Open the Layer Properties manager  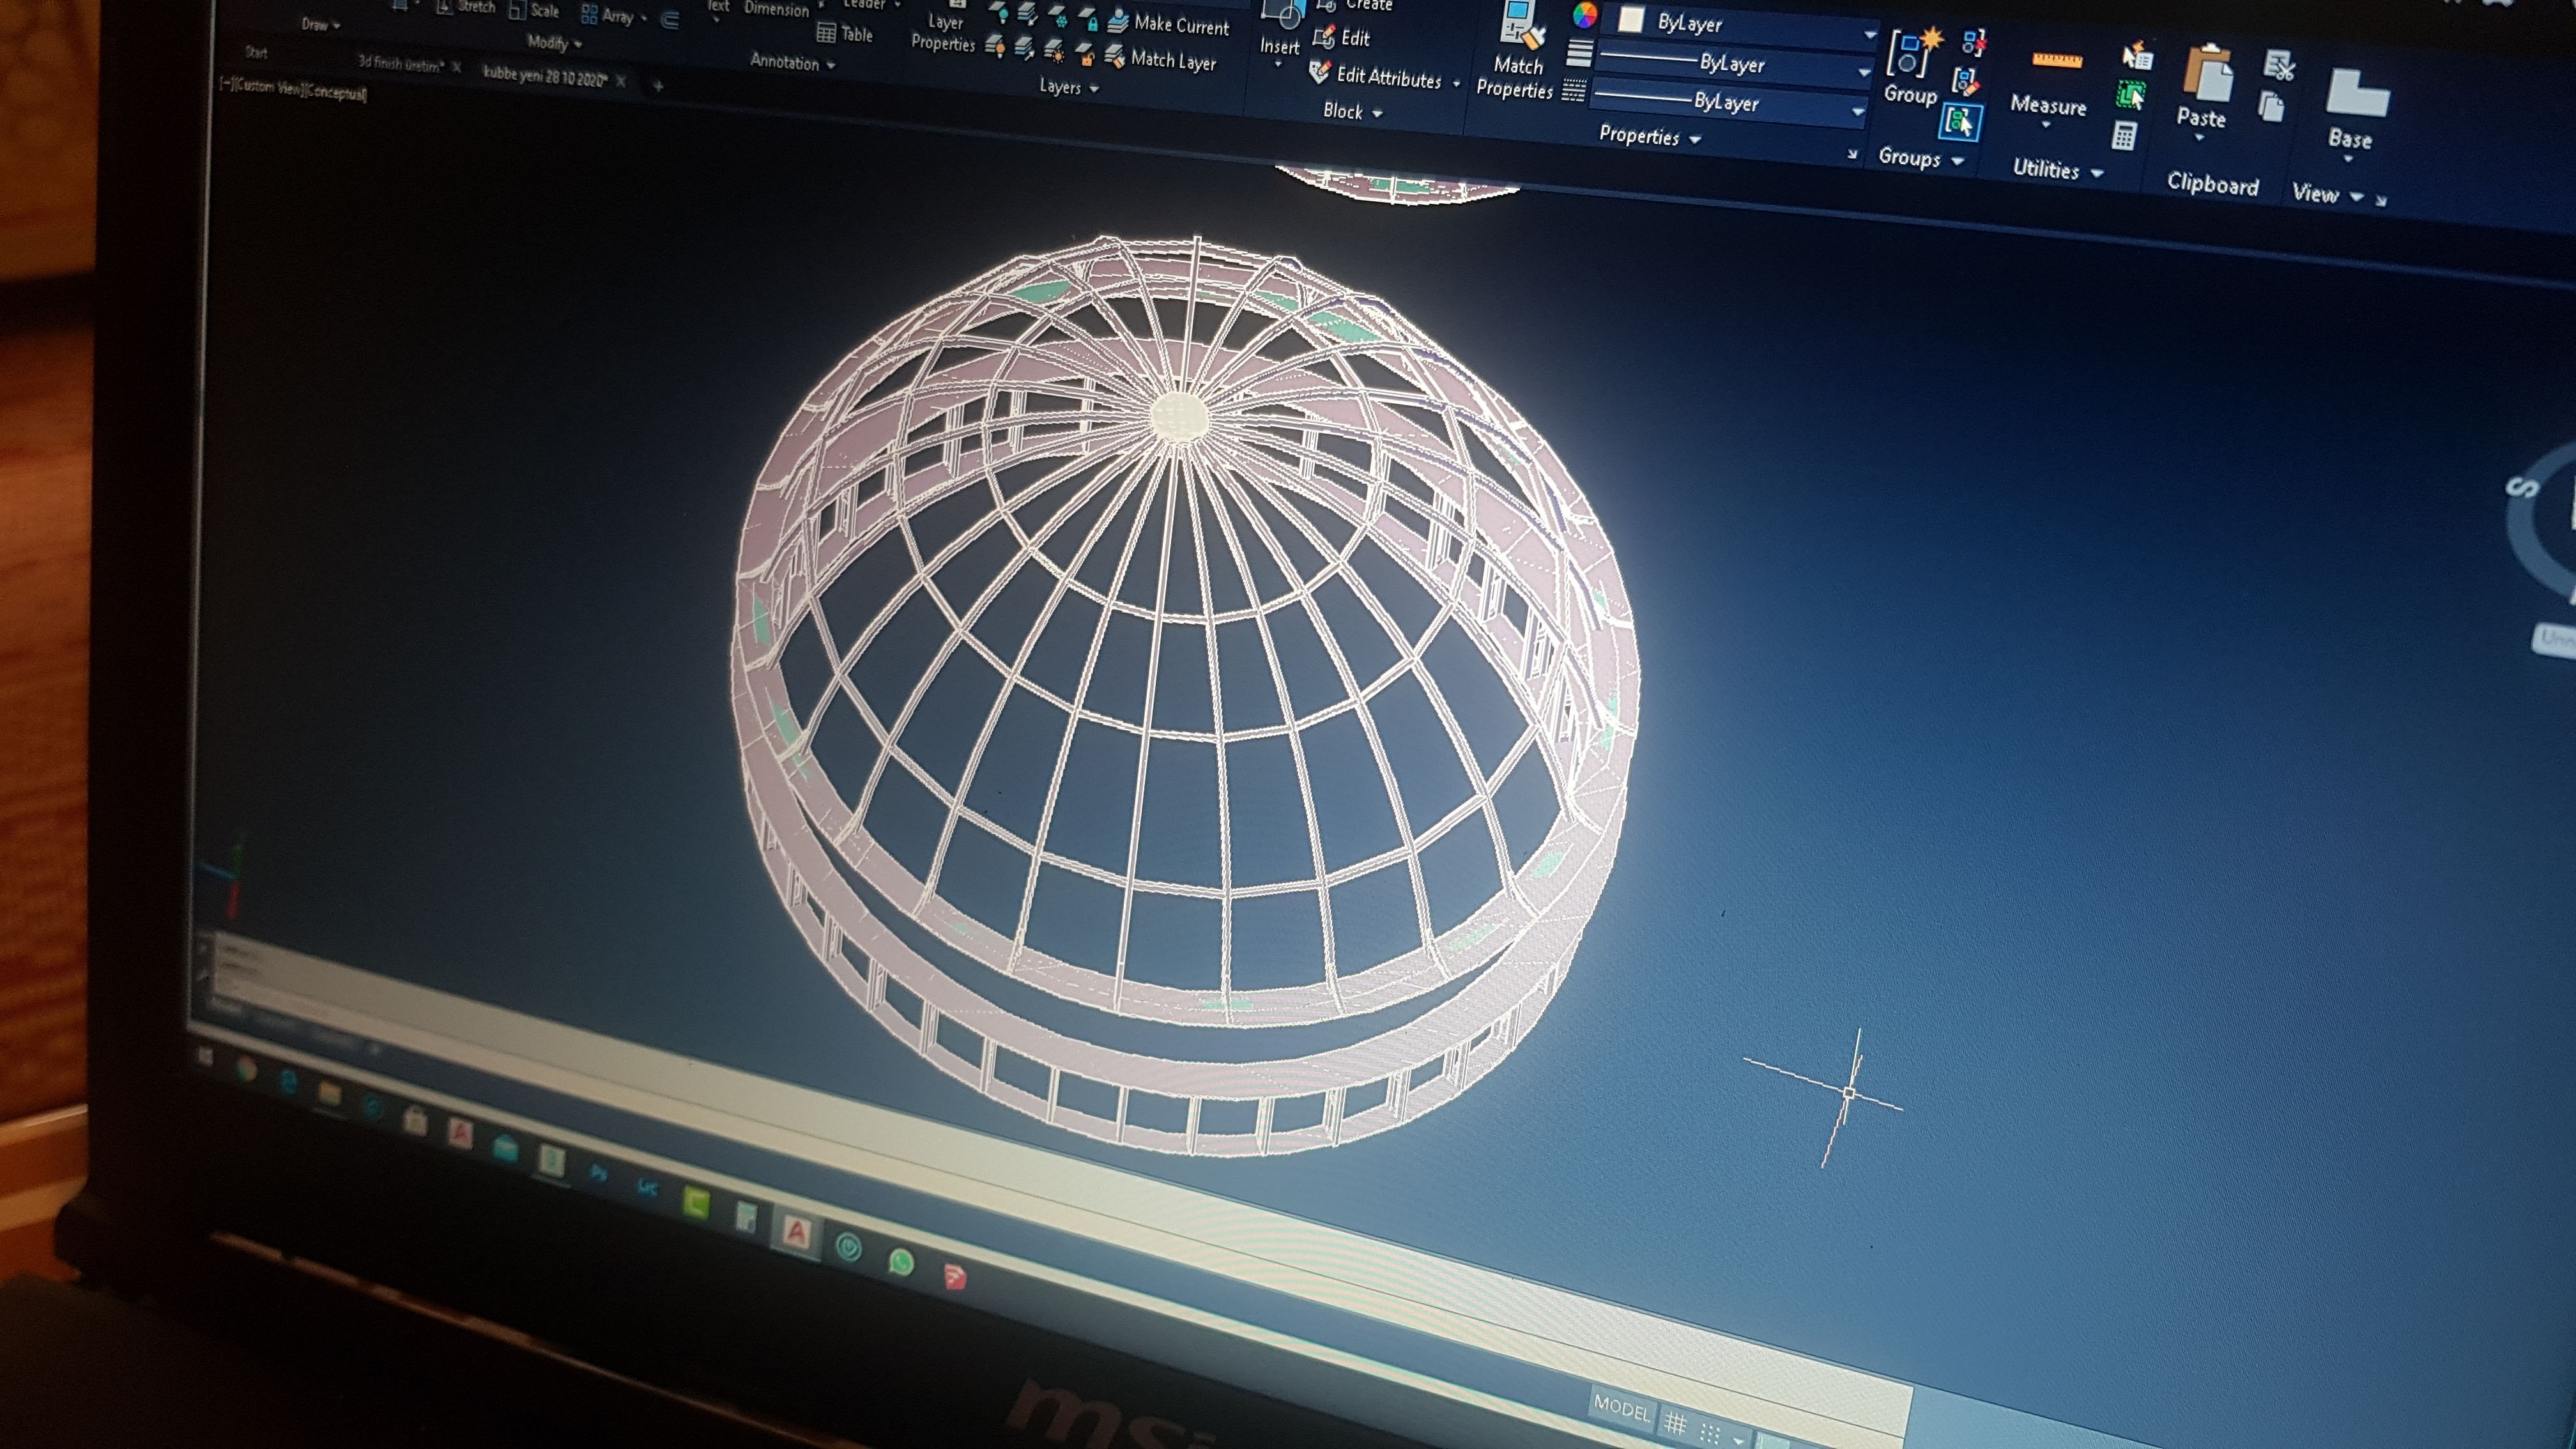pos(943,28)
